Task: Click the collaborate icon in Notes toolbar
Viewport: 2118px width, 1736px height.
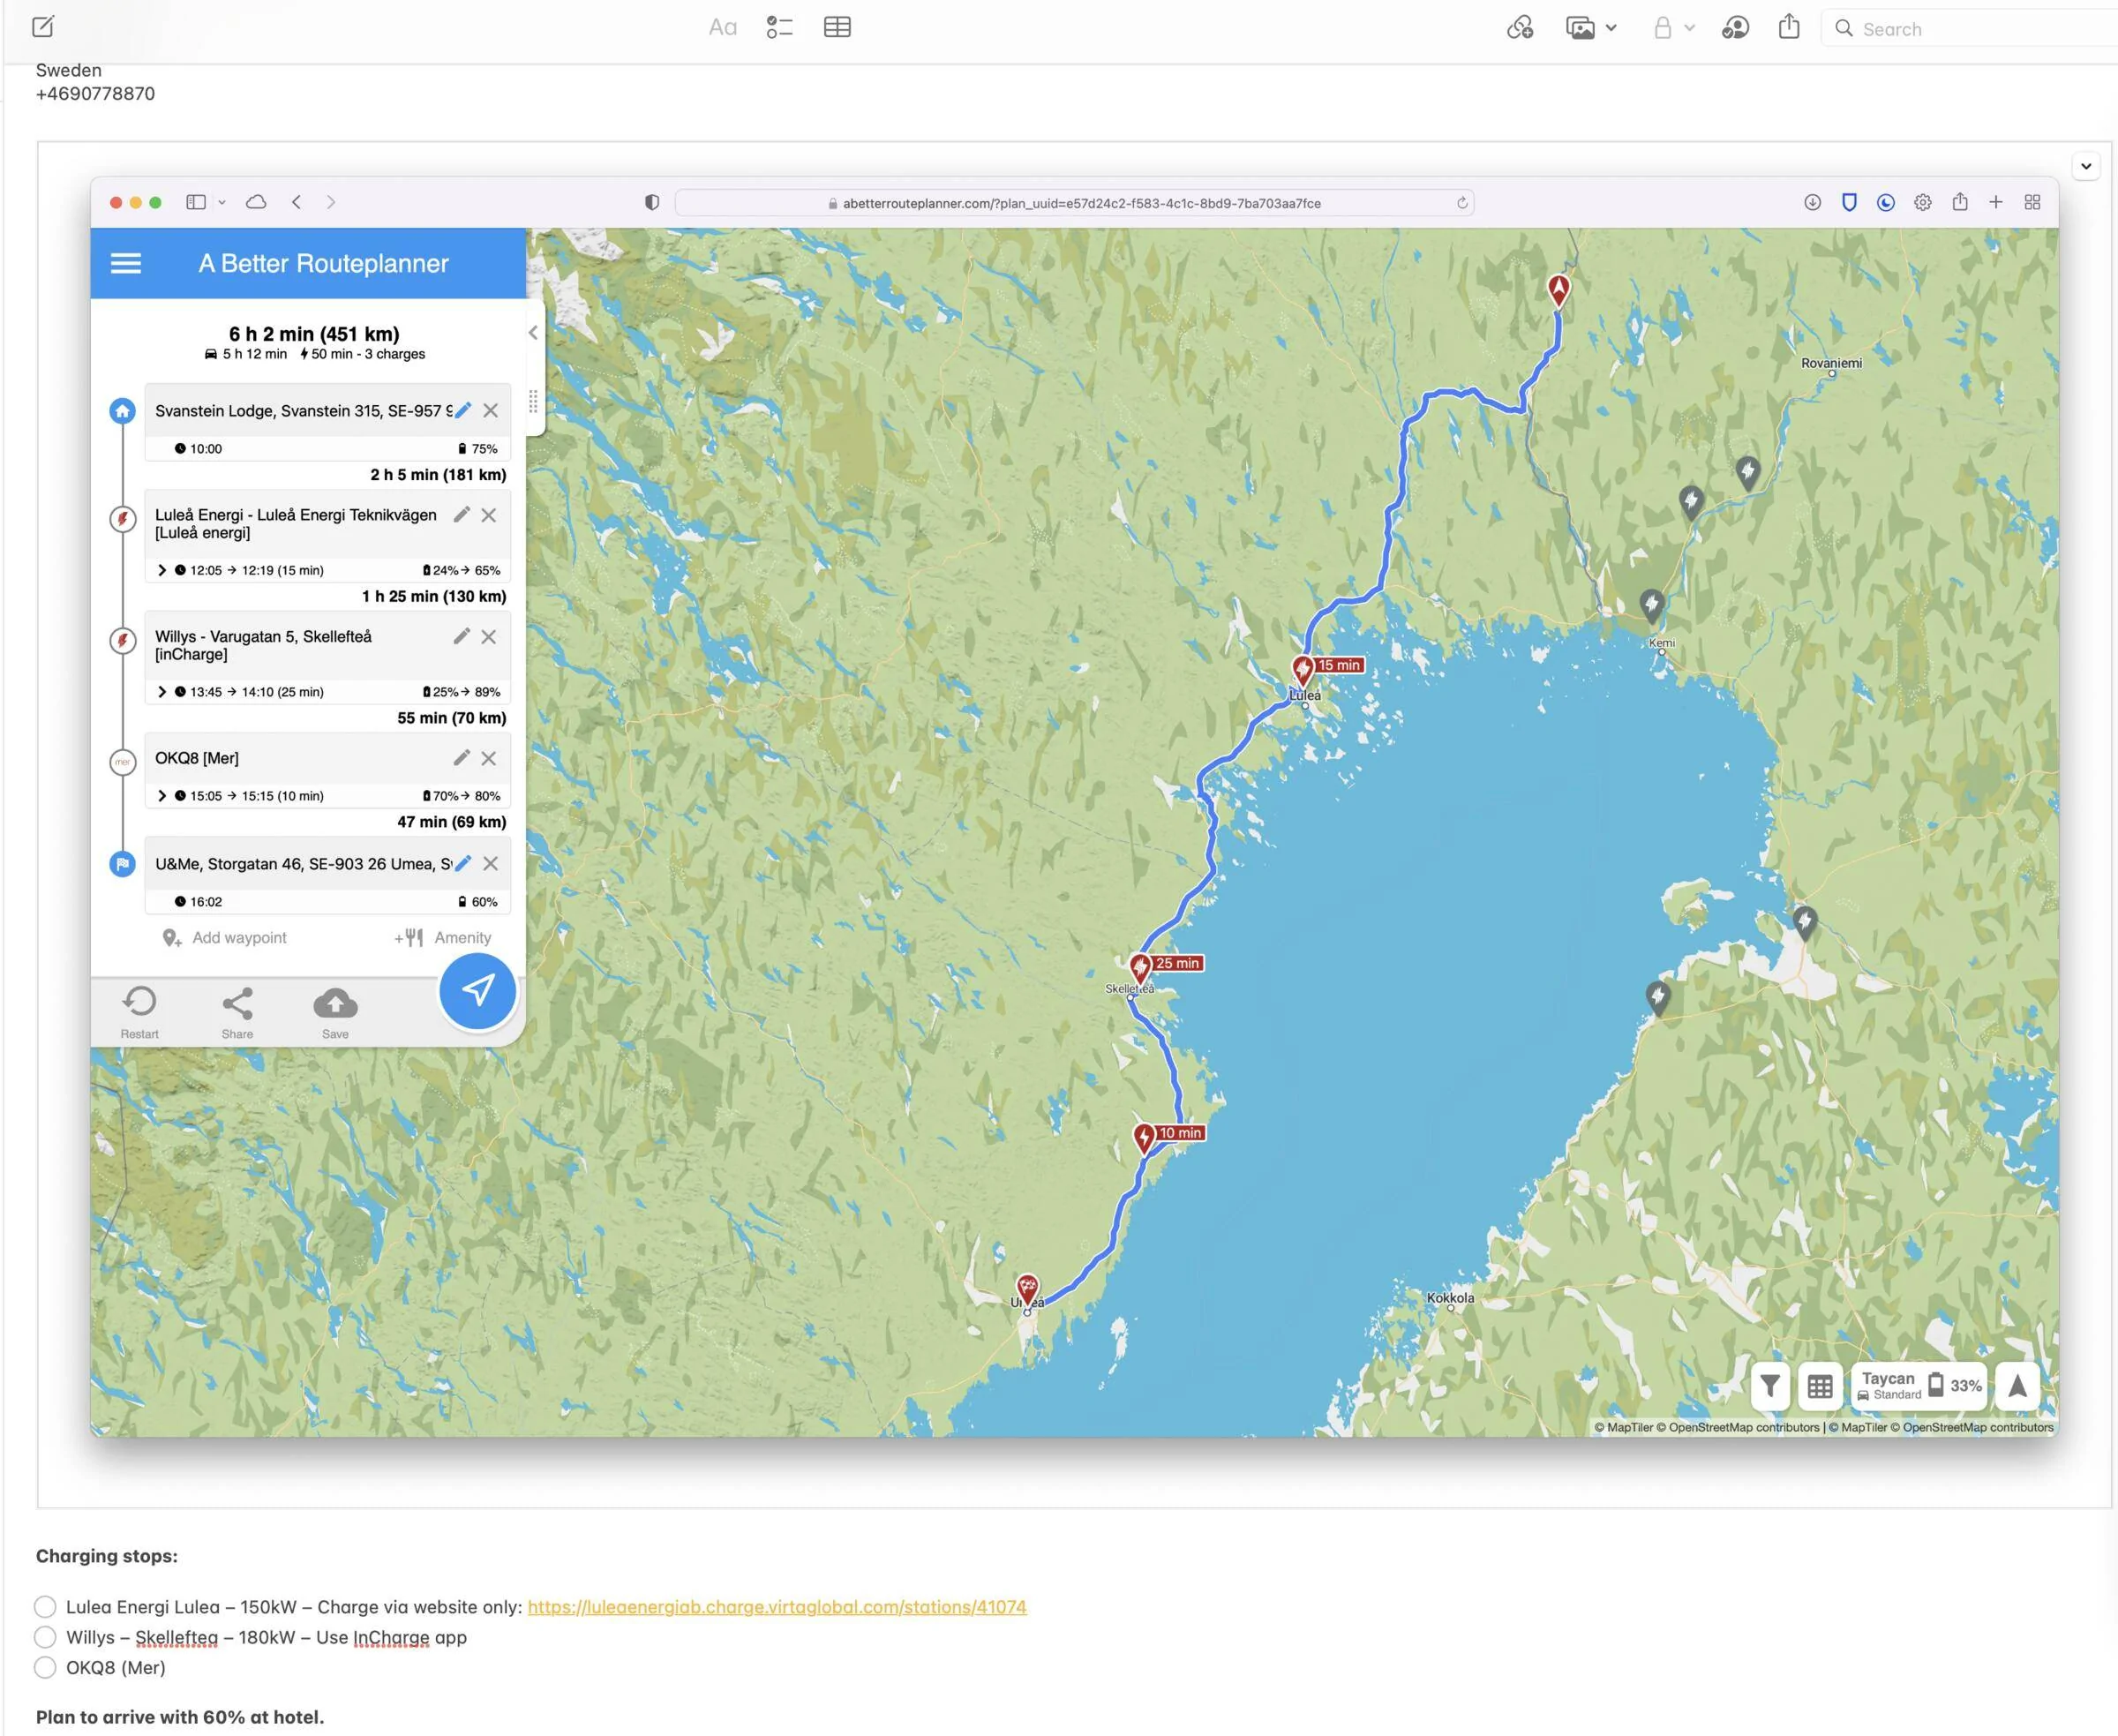Action: pos(1735,28)
